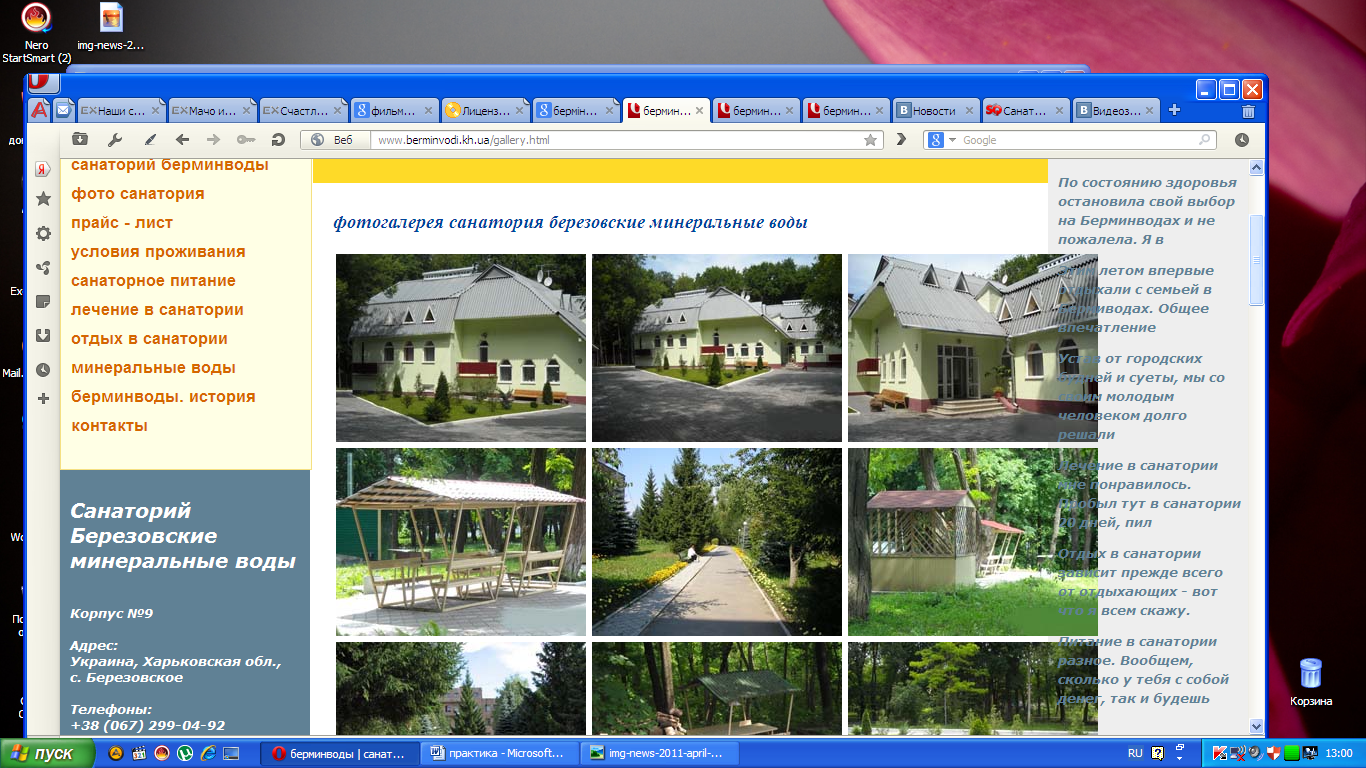The width and height of the screenshot is (1366, 768).
Task: Reload the page
Action: point(279,140)
